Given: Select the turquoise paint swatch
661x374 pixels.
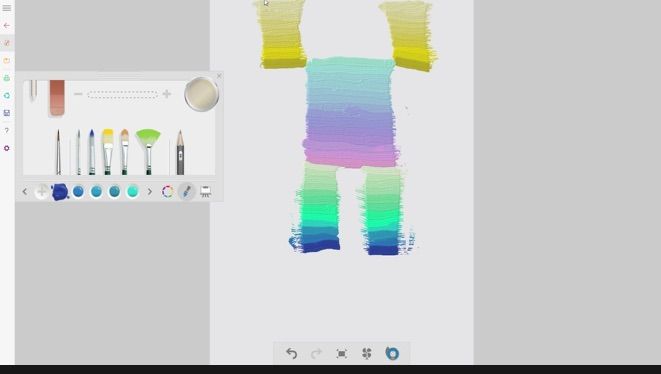Looking at the screenshot, I should point(132,191).
